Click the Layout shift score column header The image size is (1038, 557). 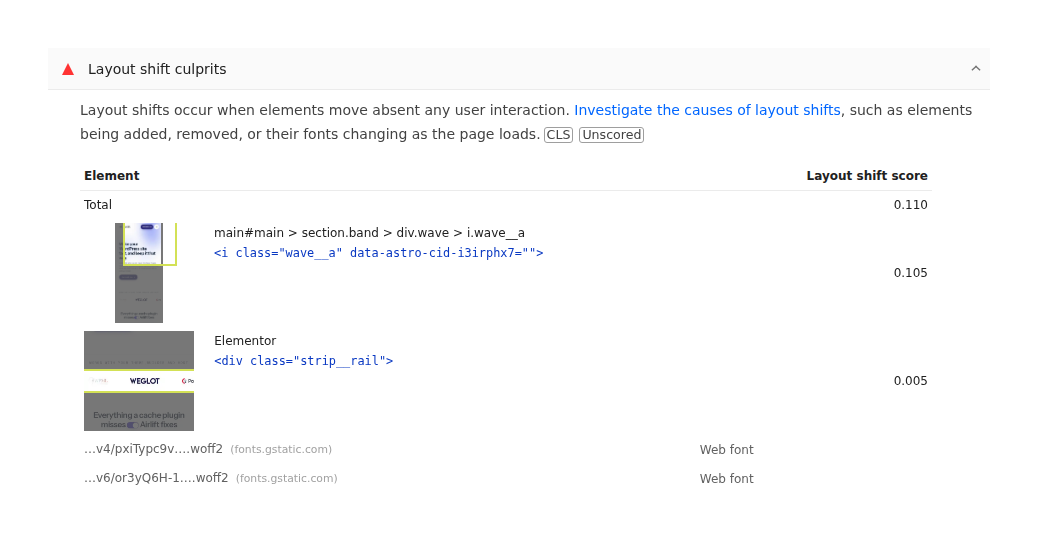pyautogui.click(x=867, y=176)
